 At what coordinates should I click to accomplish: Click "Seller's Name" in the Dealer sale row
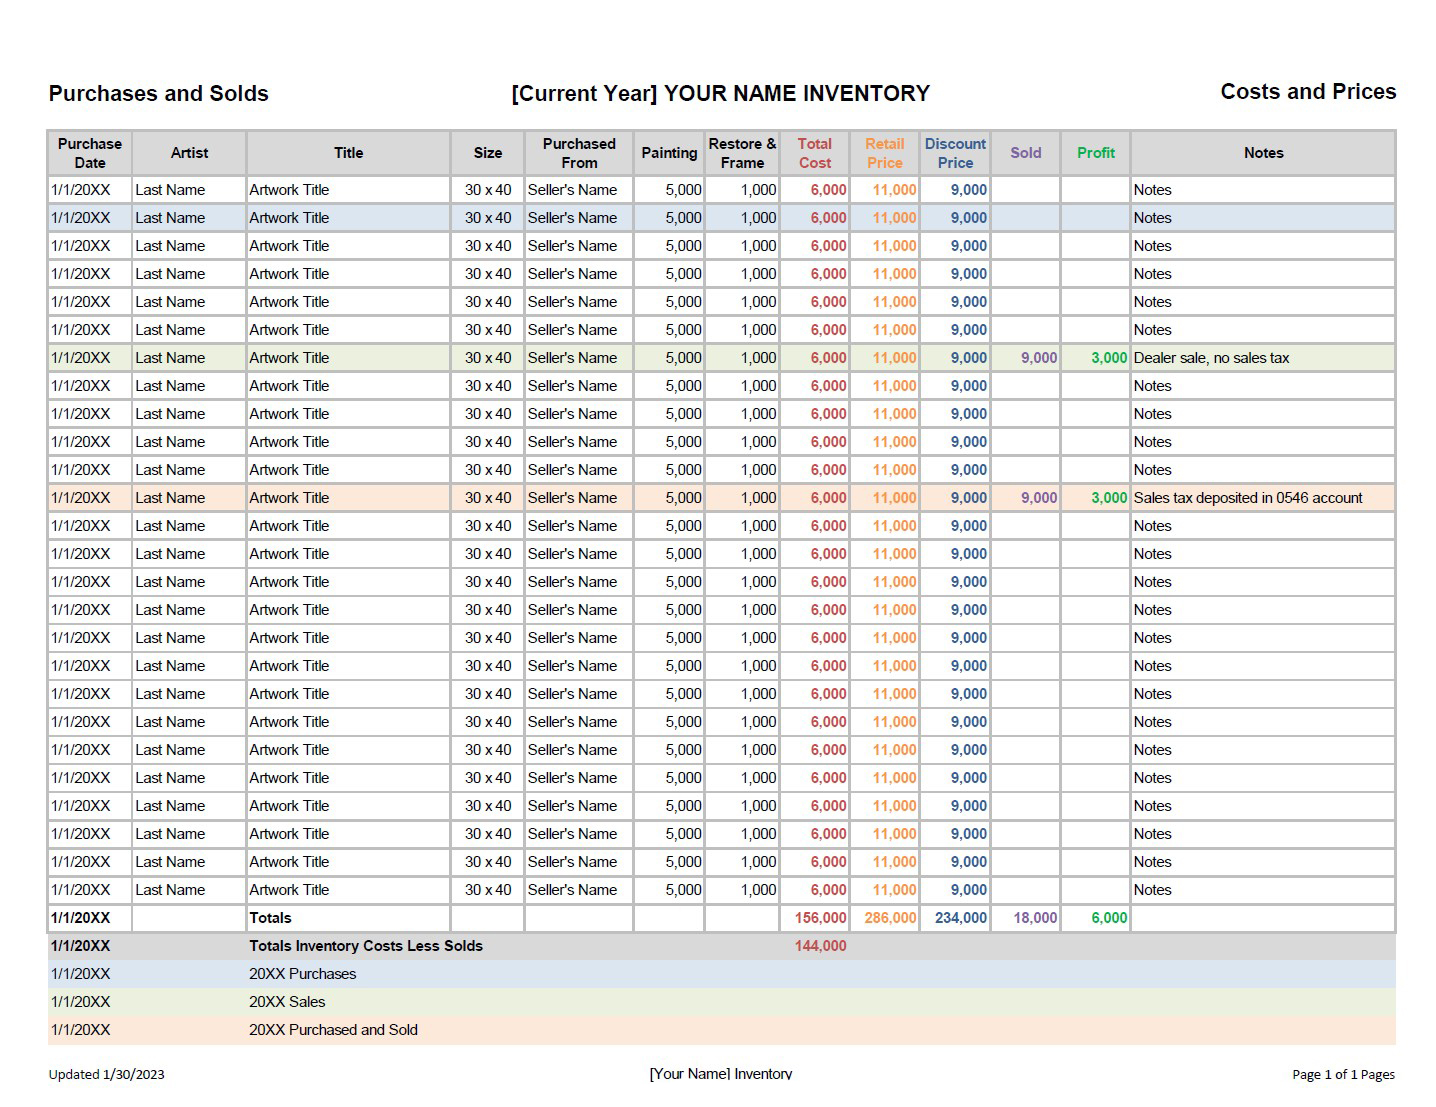(573, 358)
